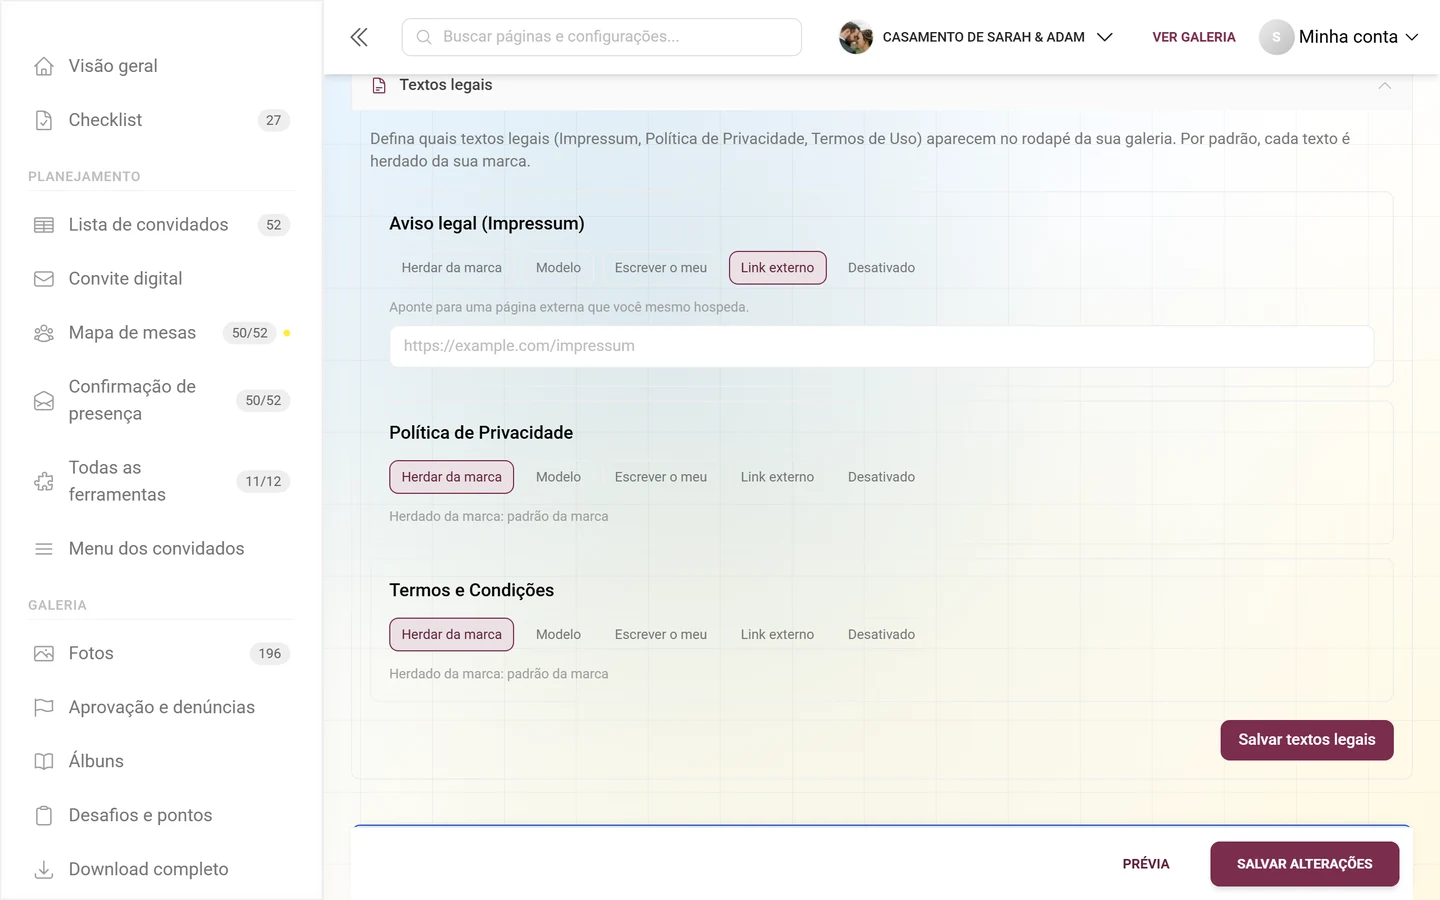Focus the Buscar páginas e configurações search box
Screen dimensions: 1440x900
pos(602,37)
